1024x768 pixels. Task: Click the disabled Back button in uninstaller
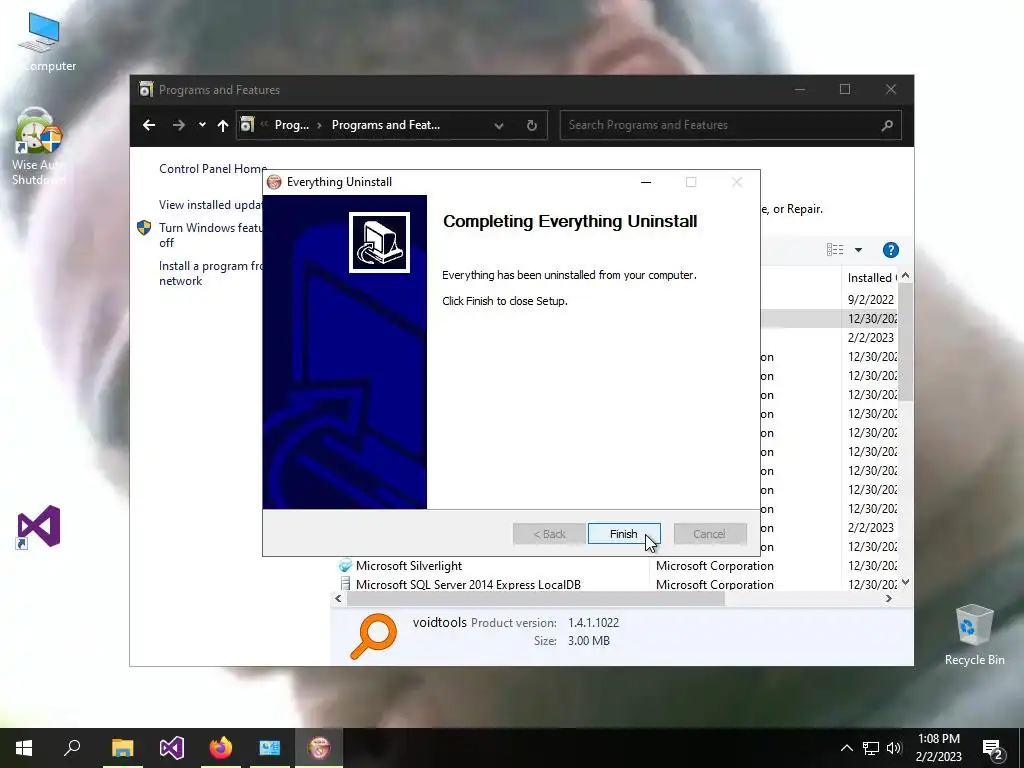(x=549, y=534)
